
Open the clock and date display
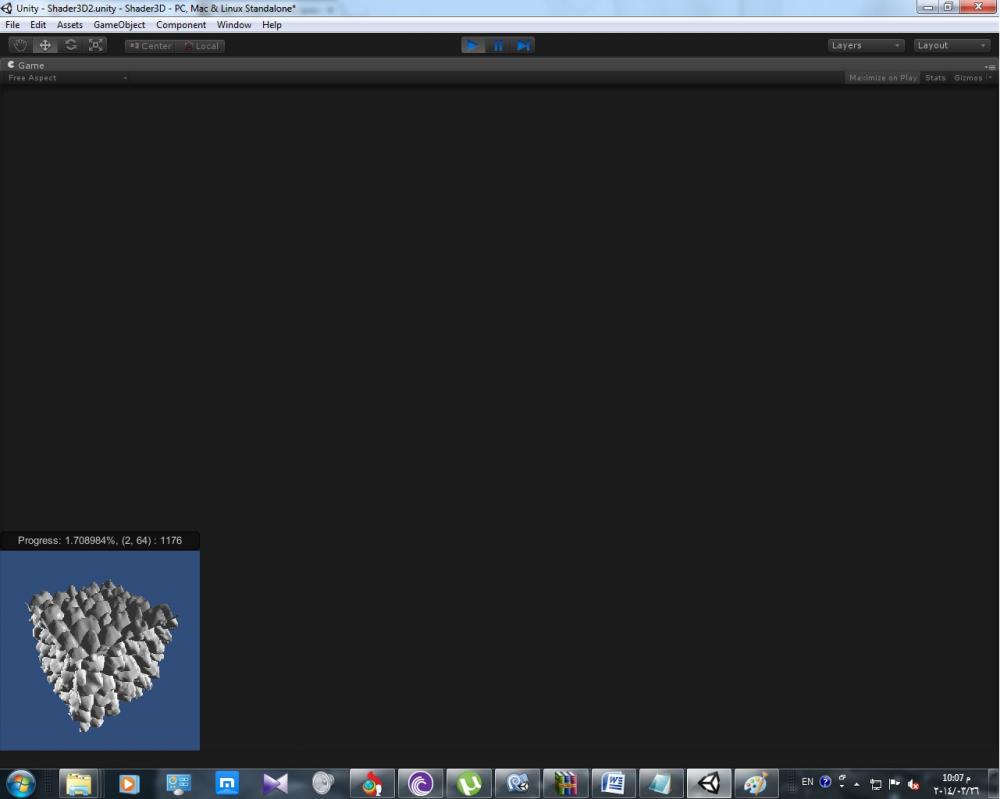955,784
